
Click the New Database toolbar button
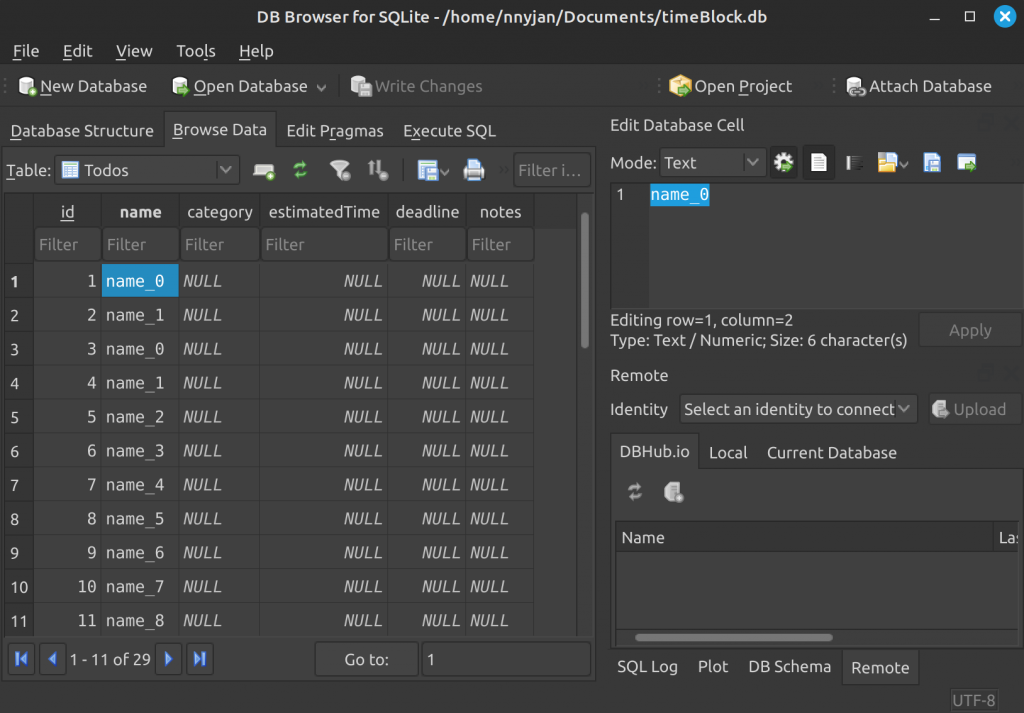82,86
